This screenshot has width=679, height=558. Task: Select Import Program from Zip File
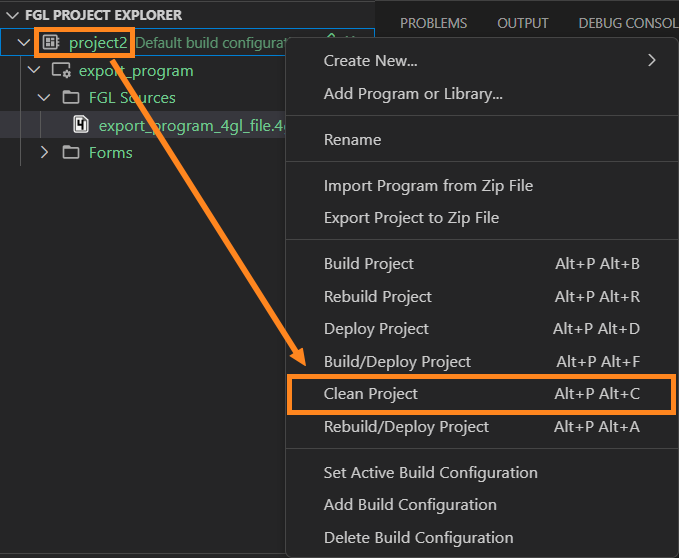point(428,186)
